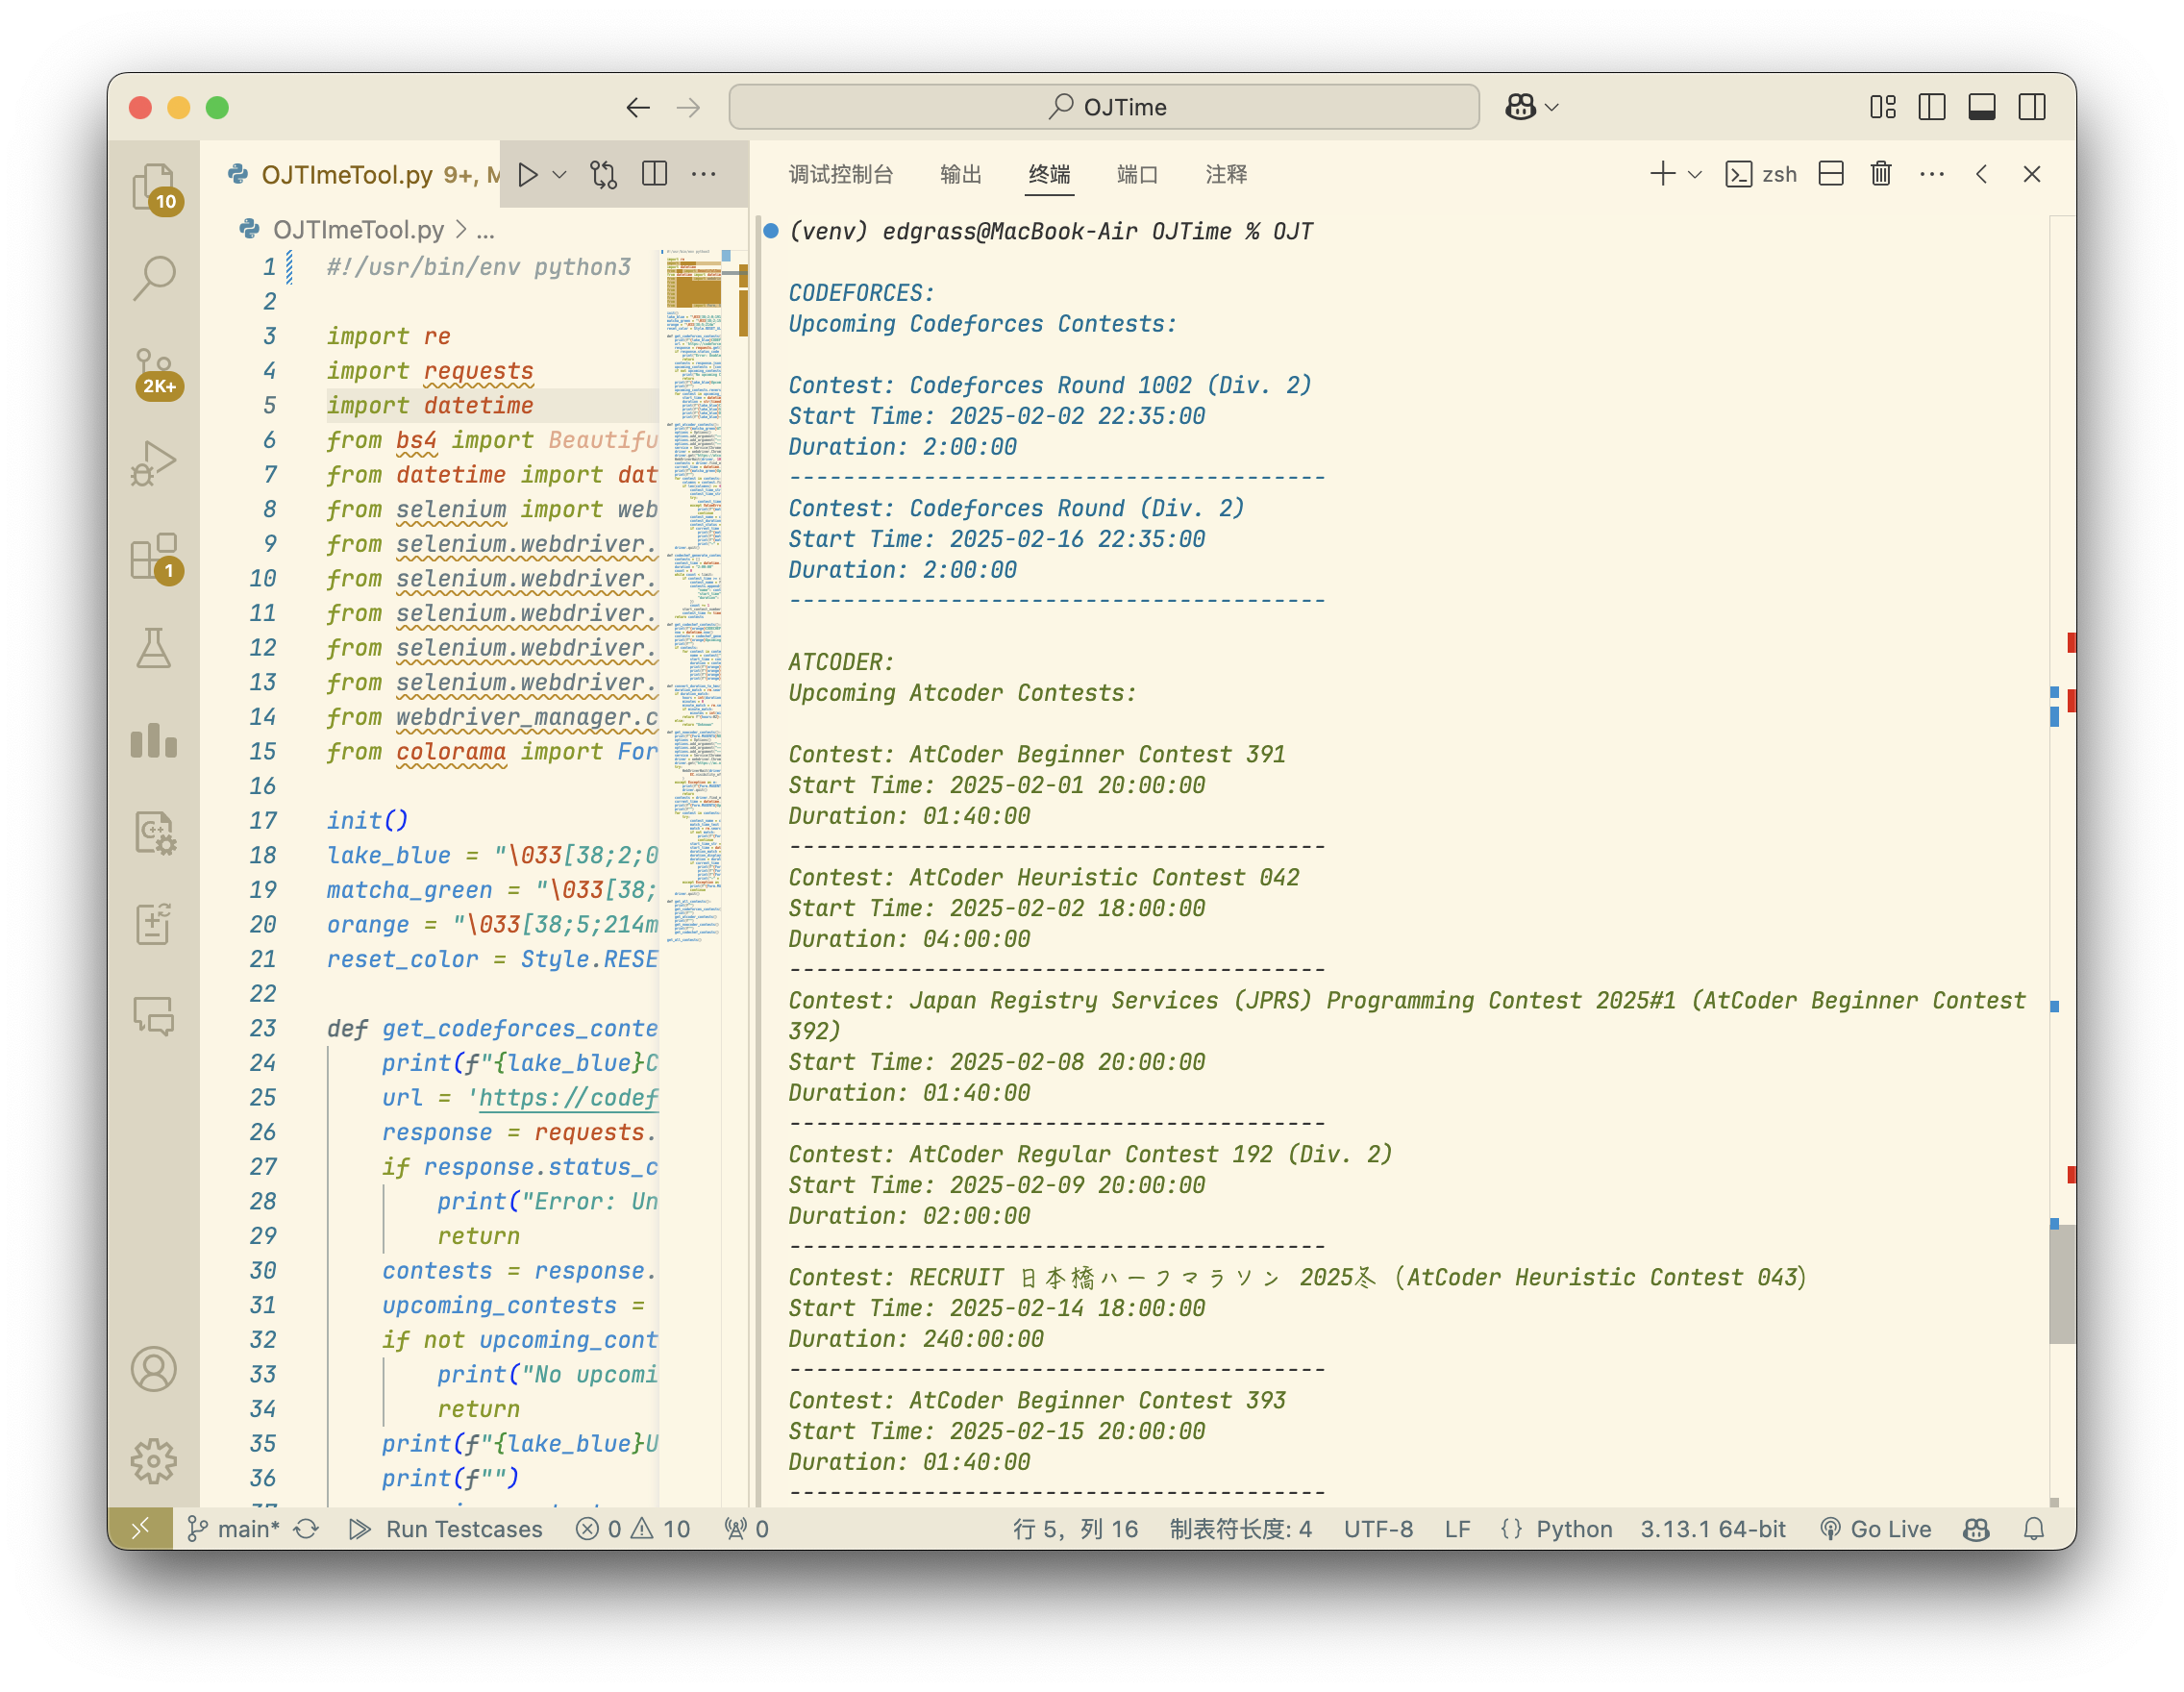The width and height of the screenshot is (2184, 1692).
Task: Open notifications bell icon
Action: coord(2034,1529)
